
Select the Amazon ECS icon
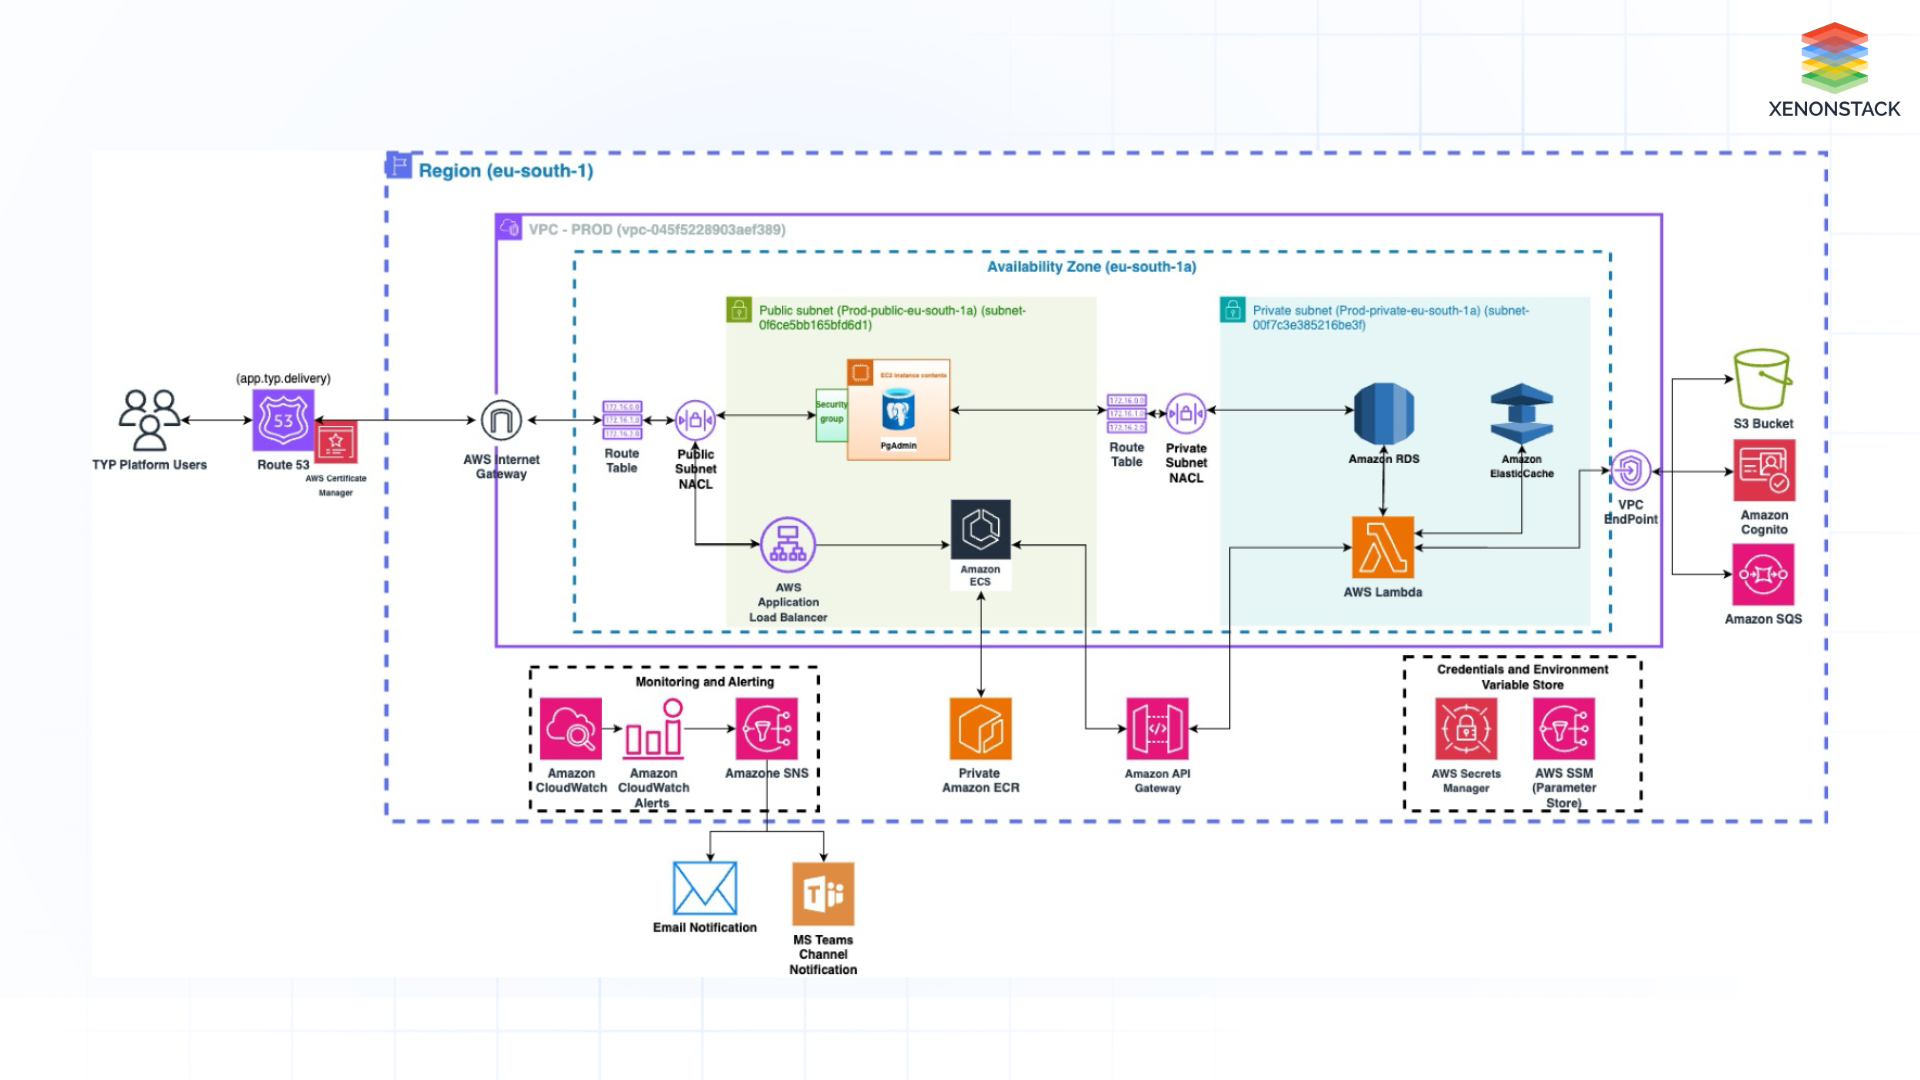[980, 531]
